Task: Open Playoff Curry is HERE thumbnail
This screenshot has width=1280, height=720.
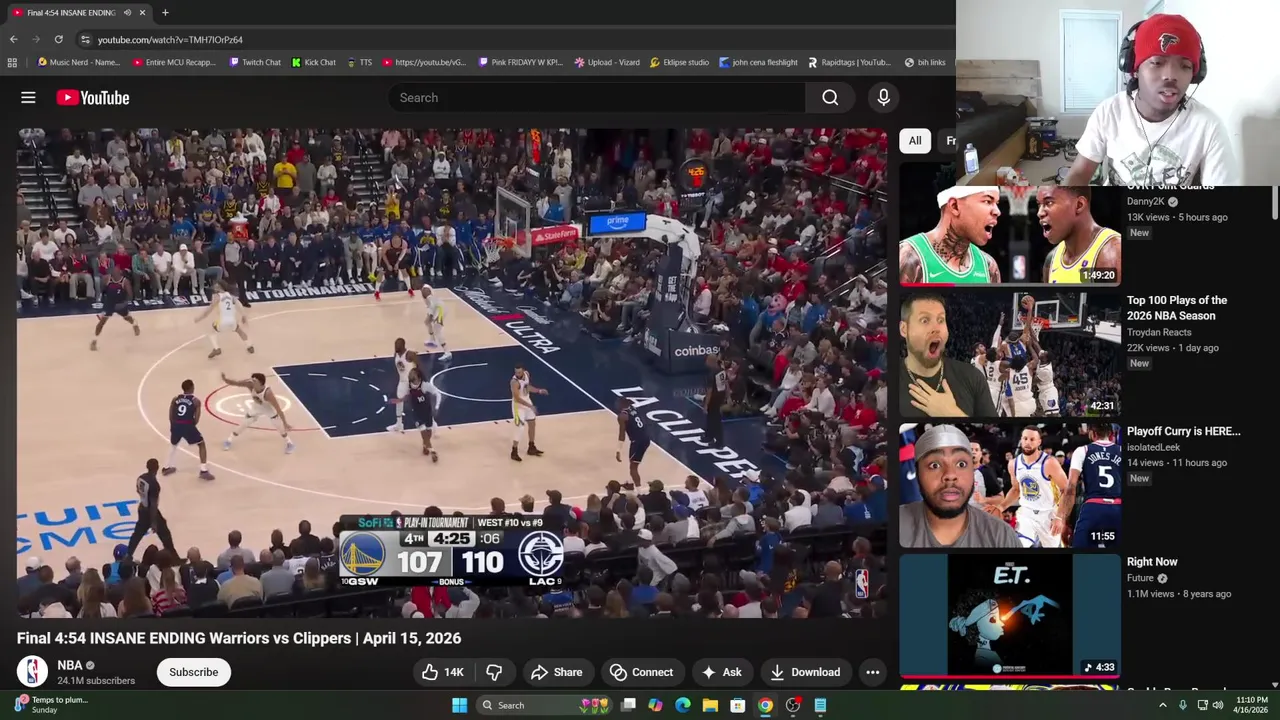Action: coord(1010,485)
